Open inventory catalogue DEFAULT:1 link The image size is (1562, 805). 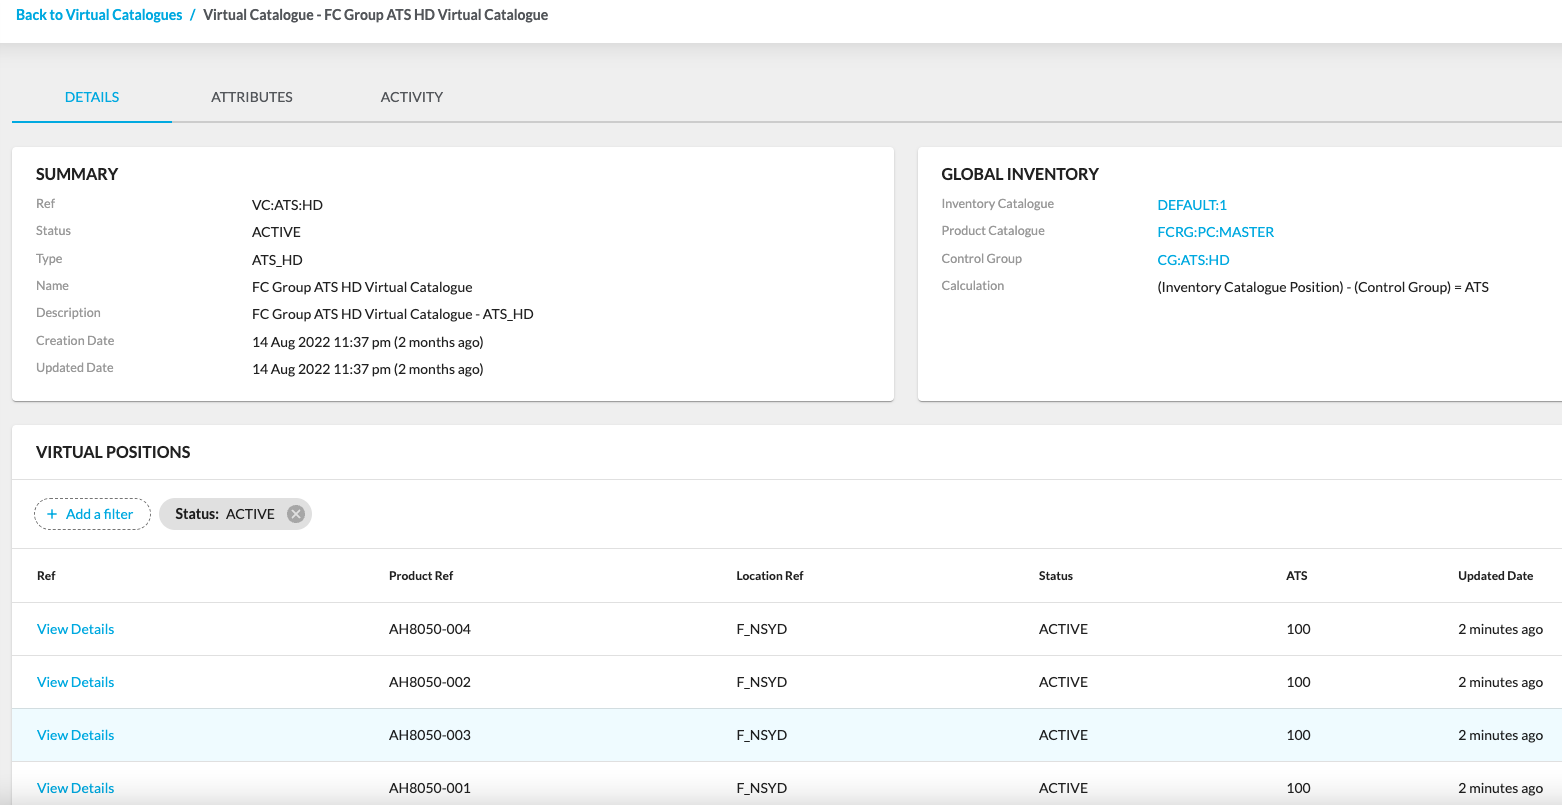click(1192, 205)
